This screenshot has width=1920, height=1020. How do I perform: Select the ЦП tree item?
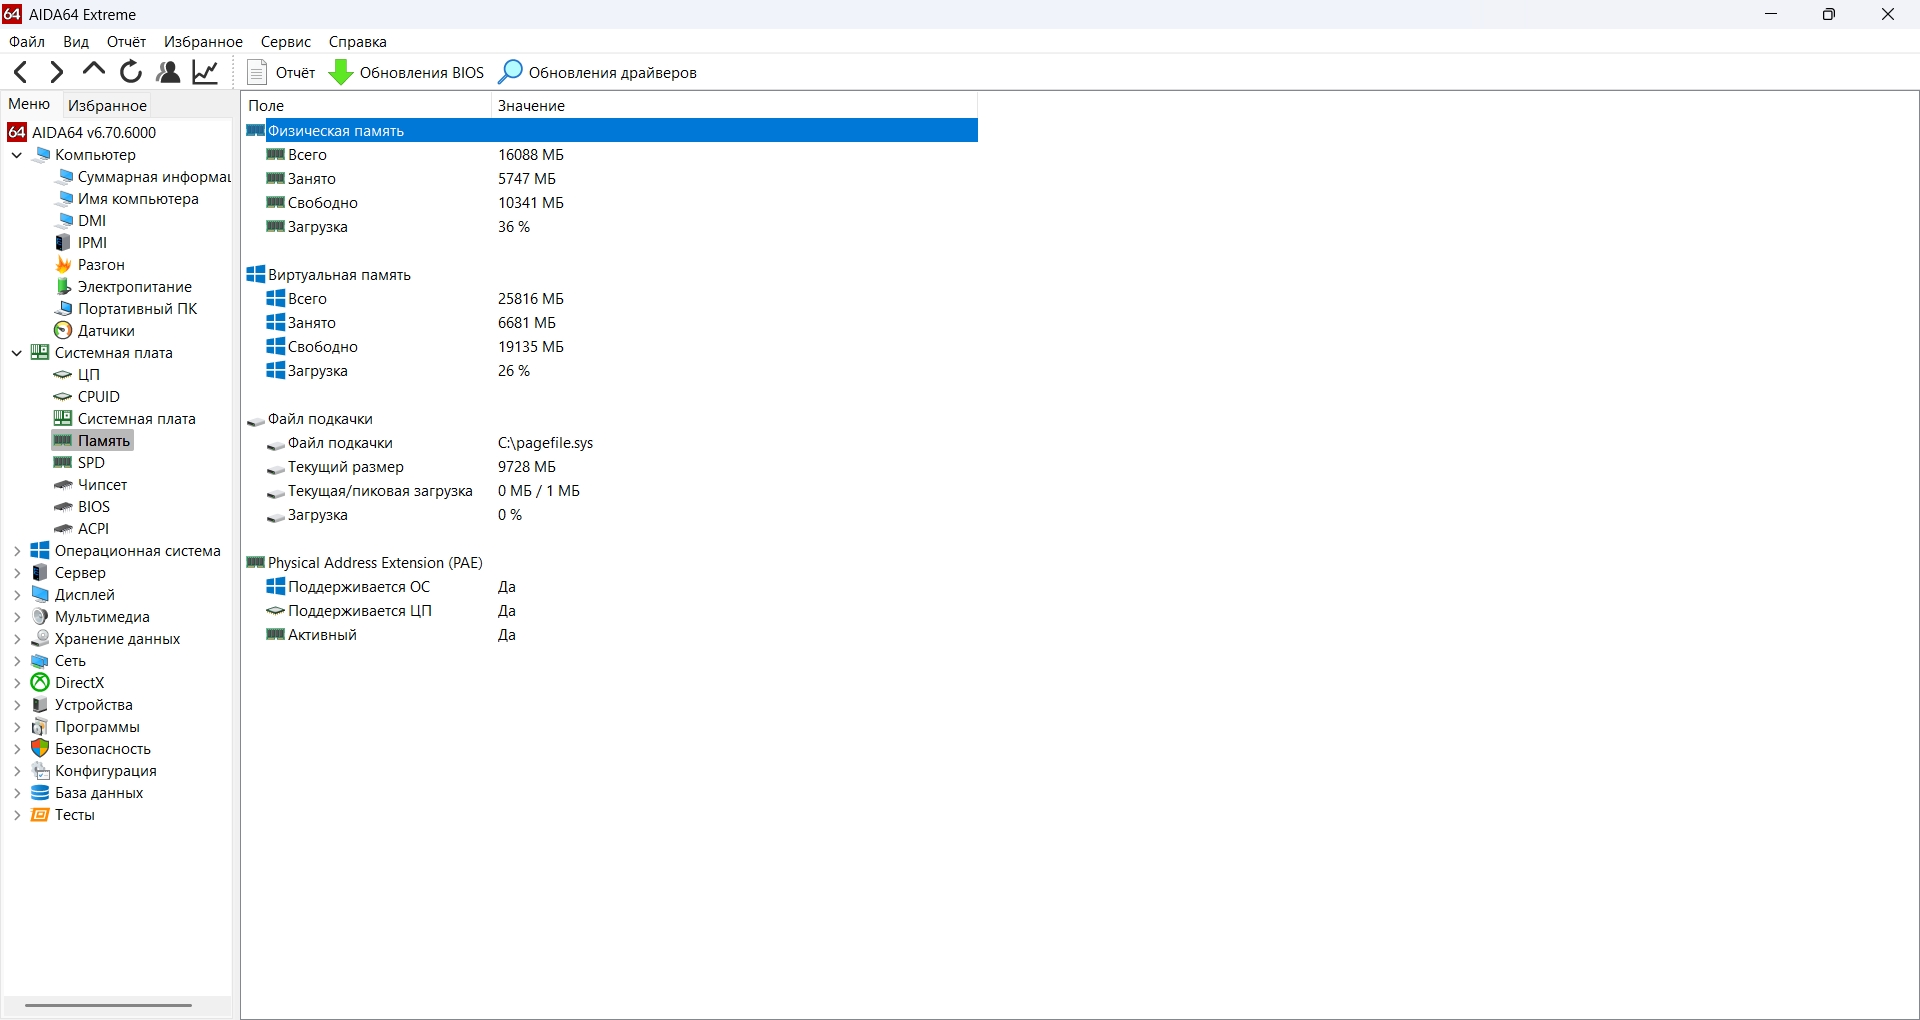[x=77, y=375]
